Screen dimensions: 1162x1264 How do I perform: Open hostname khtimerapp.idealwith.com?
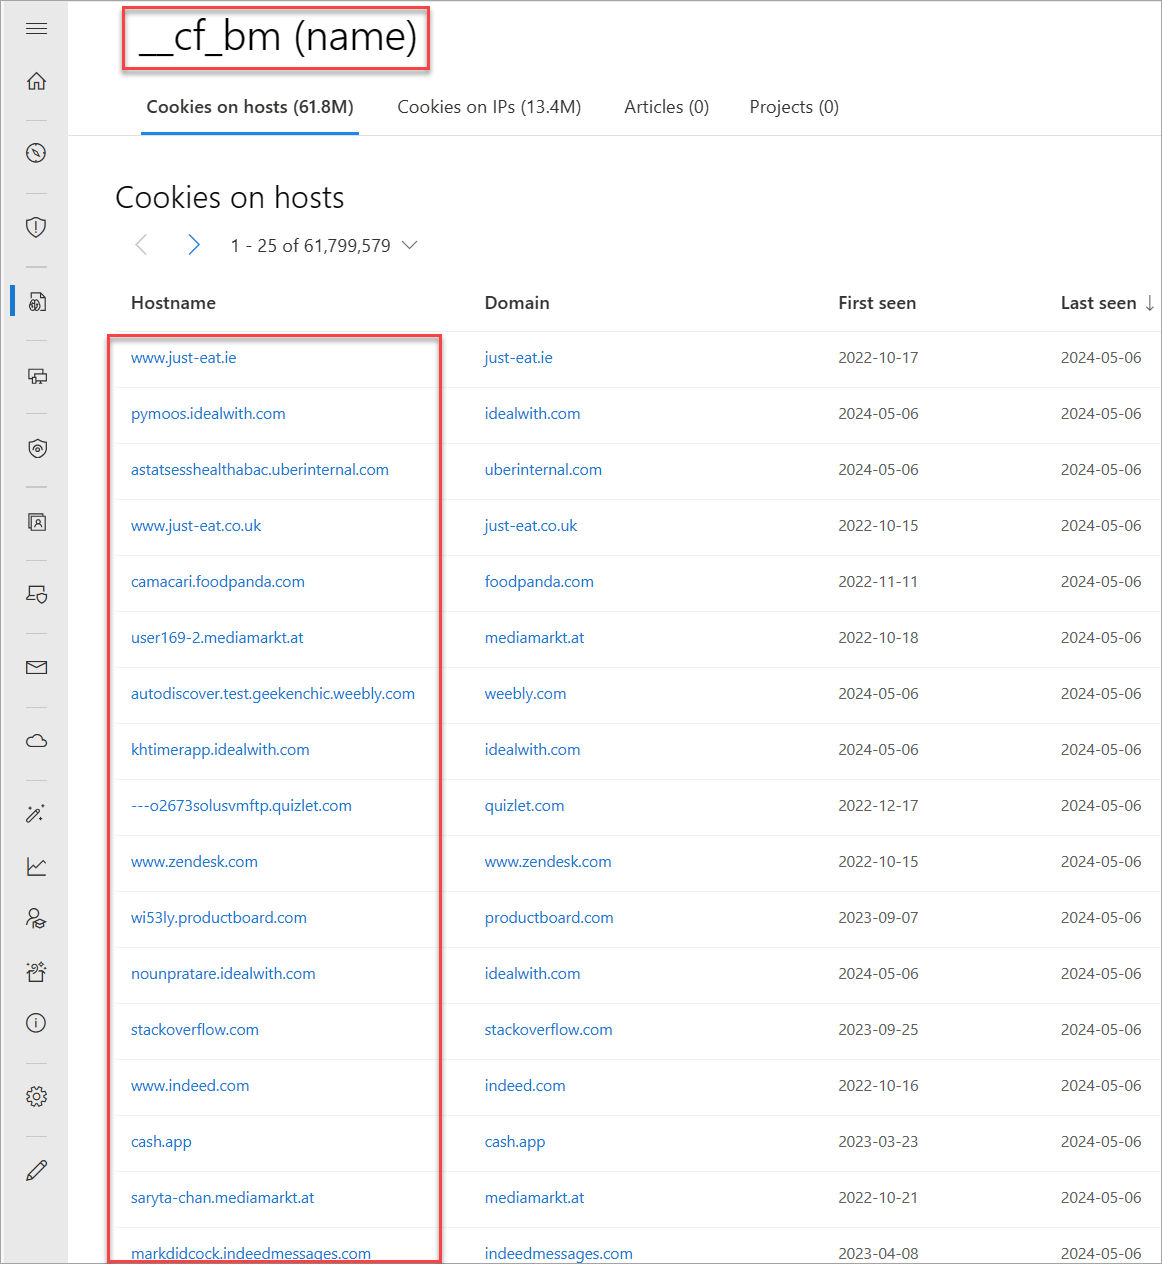point(220,750)
